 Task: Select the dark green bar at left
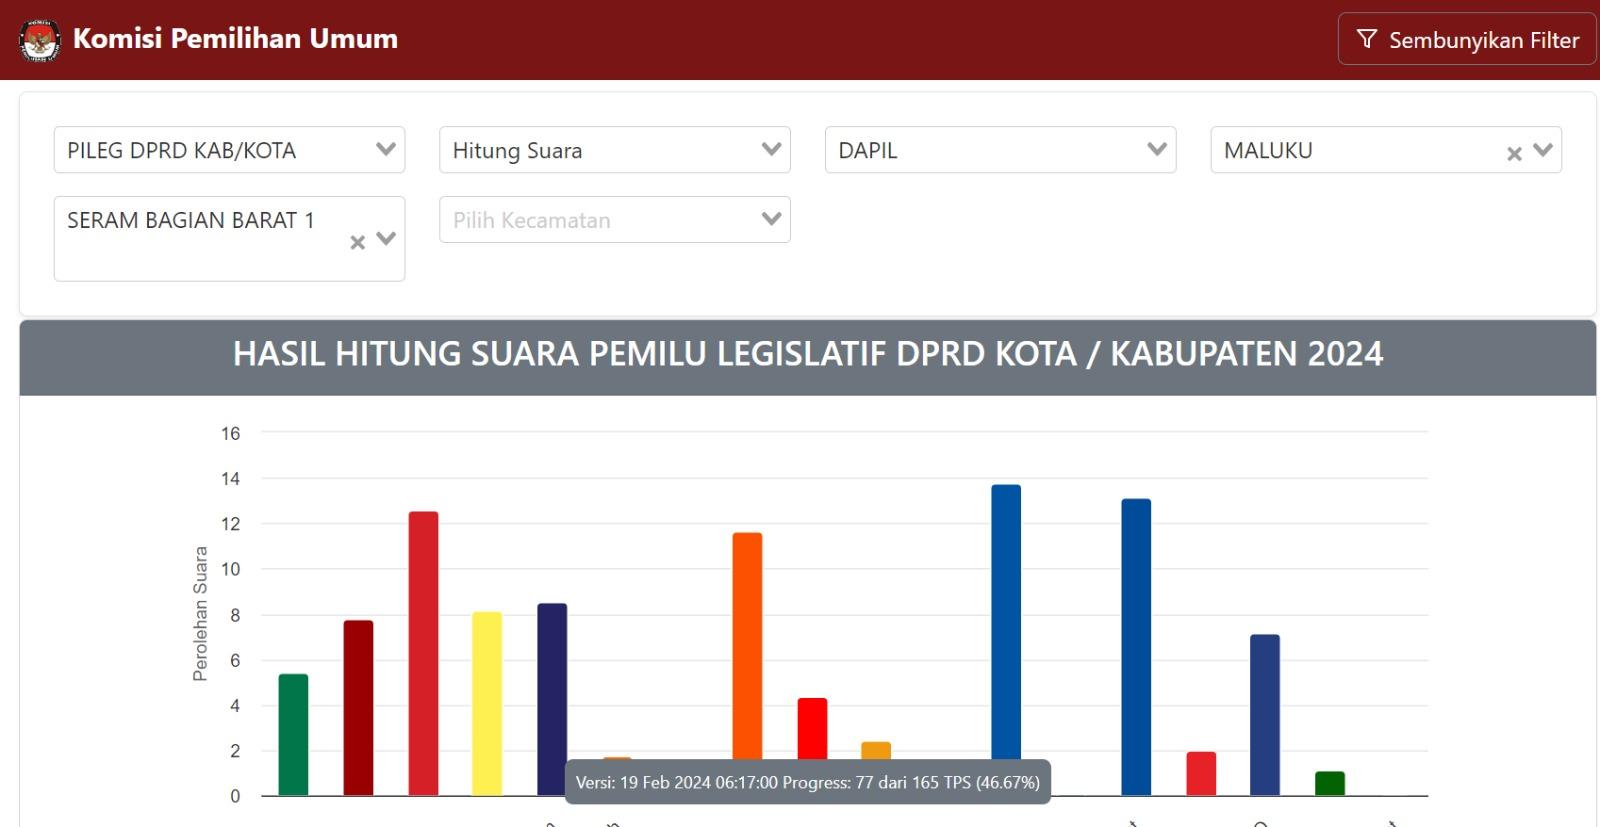[x=293, y=735]
